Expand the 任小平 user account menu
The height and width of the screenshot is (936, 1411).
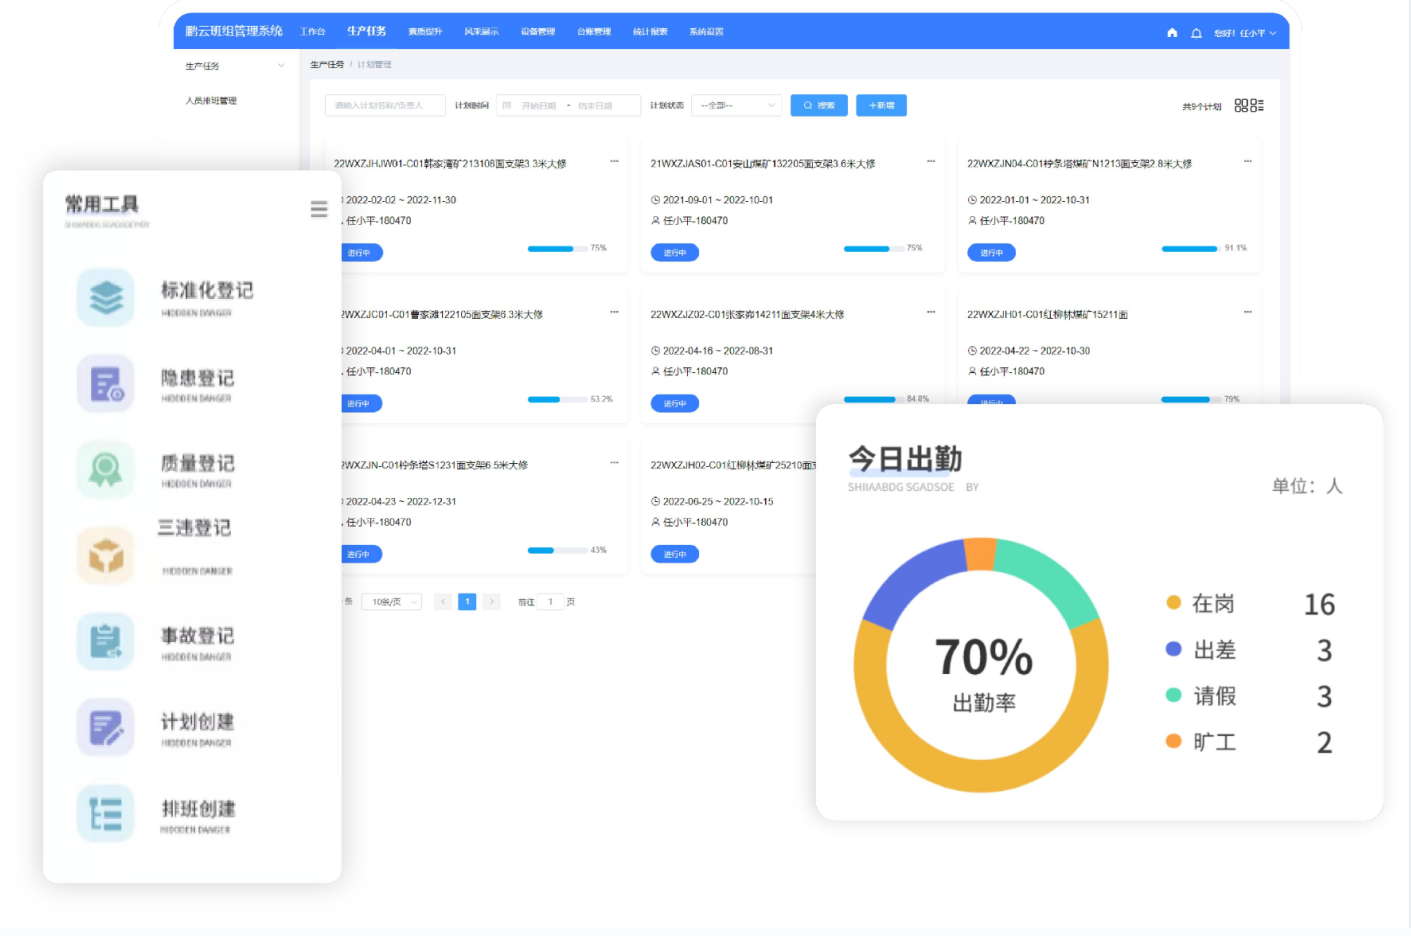coord(1246,33)
